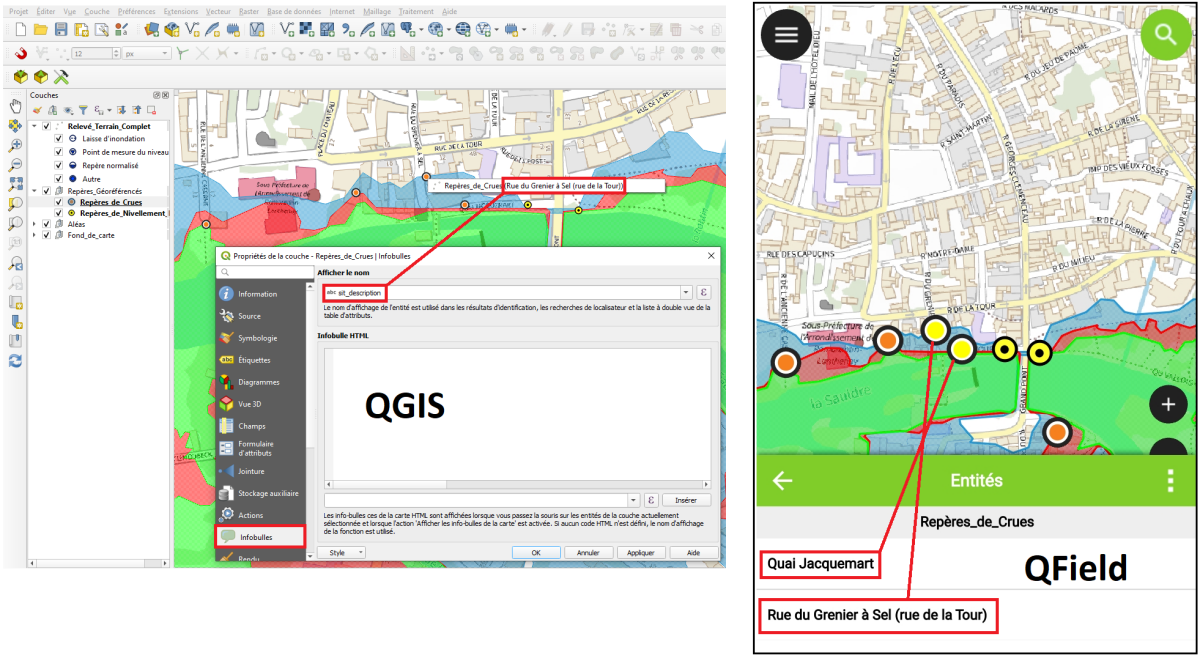
Task: Toggle the Autre category checkbox
Action: (x=59, y=178)
